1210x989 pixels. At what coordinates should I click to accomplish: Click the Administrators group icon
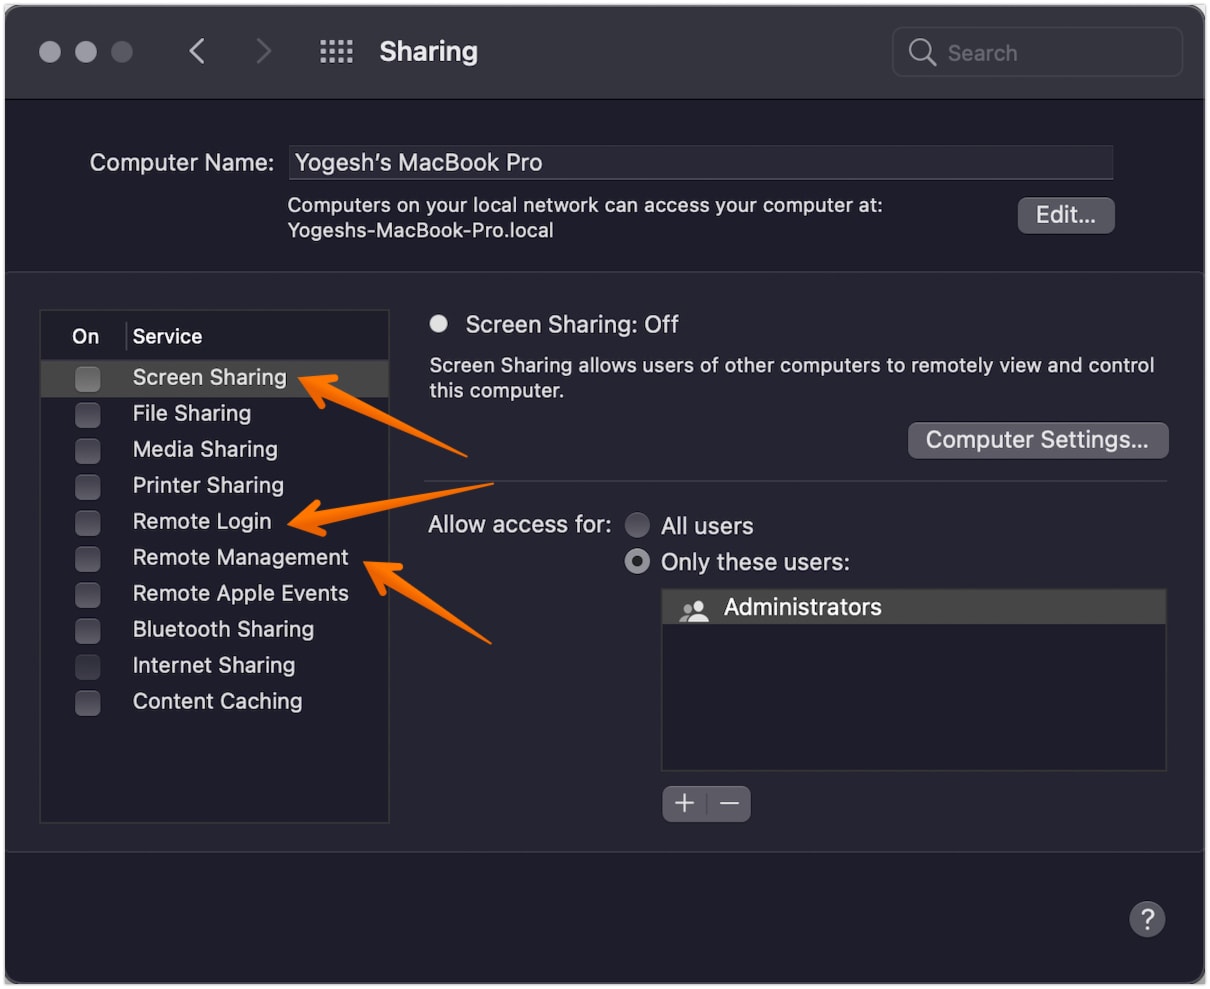coord(695,606)
